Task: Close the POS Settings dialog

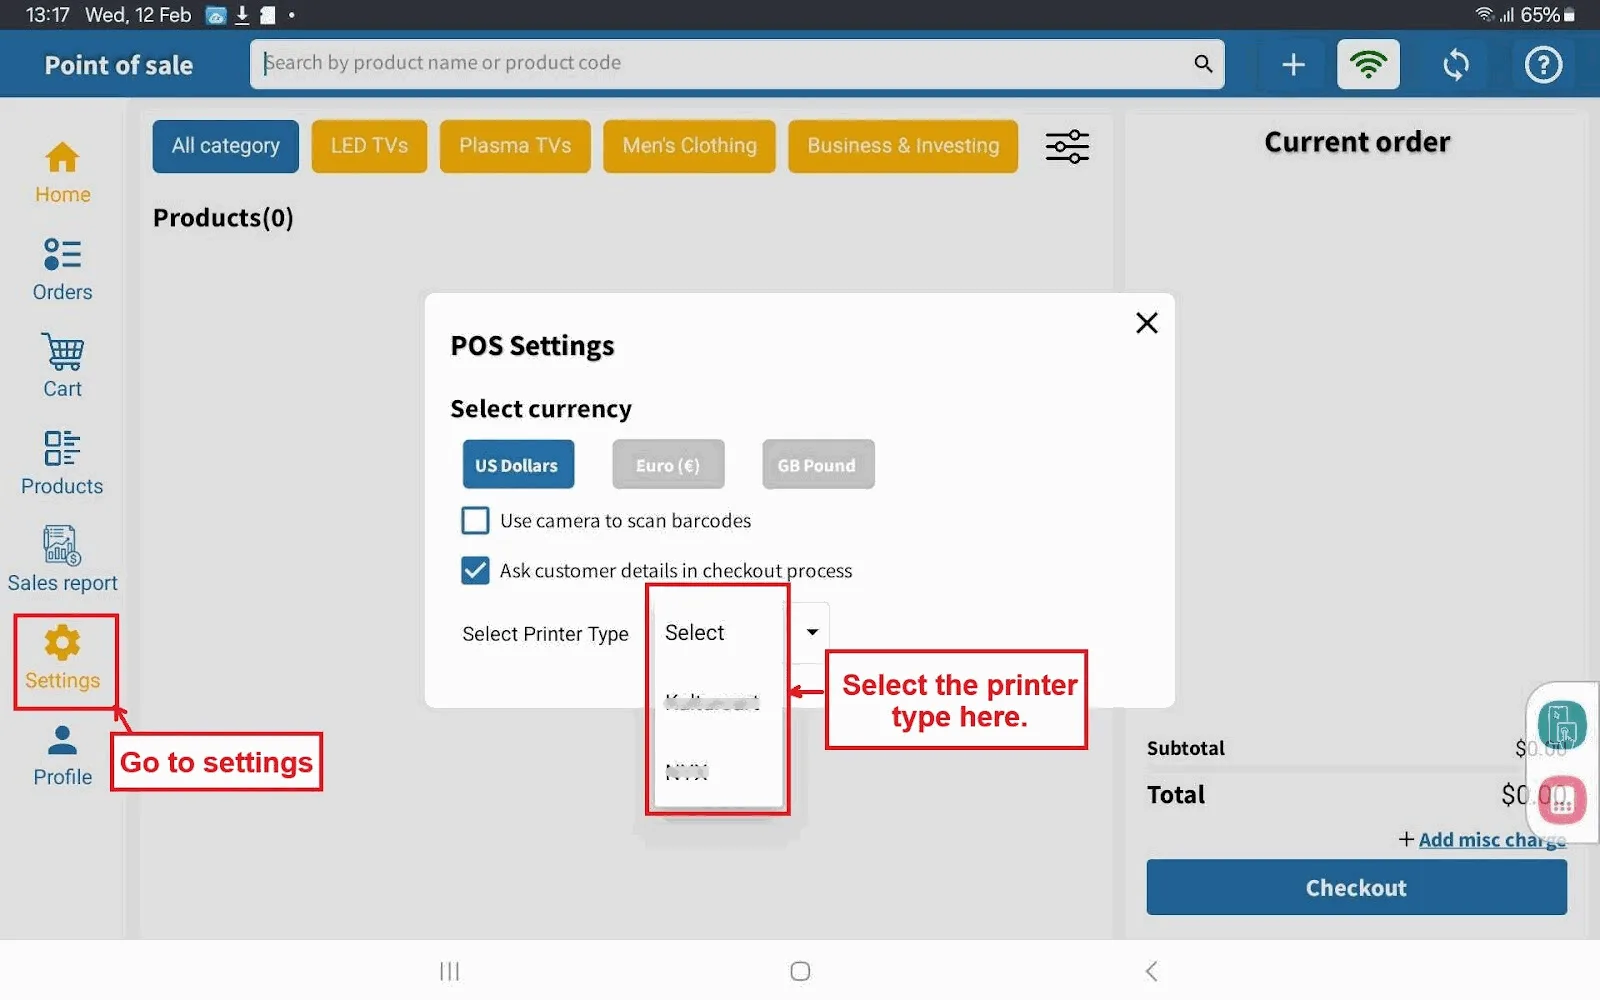Action: pos(1147,323)
